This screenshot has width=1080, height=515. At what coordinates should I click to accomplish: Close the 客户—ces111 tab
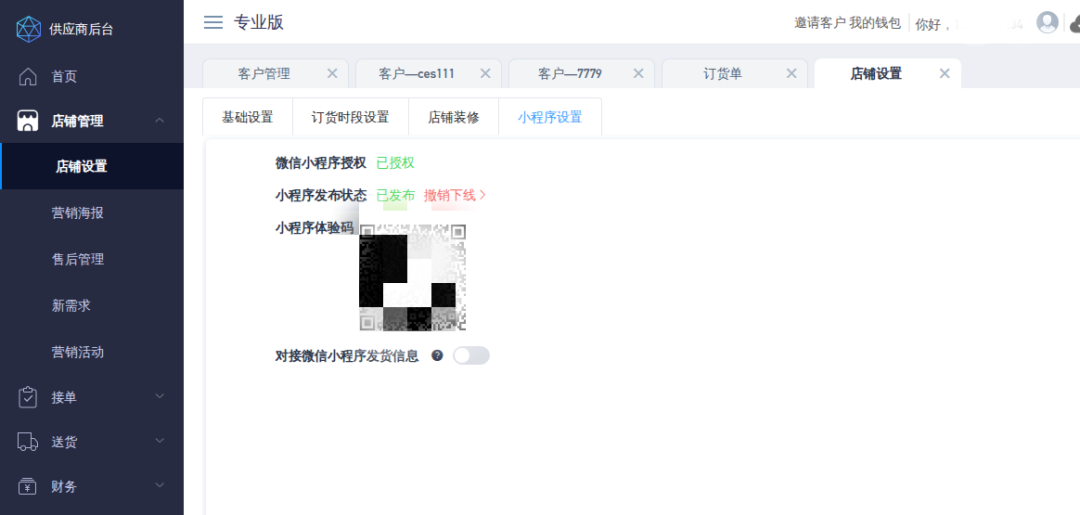click(x=485, y=74)
